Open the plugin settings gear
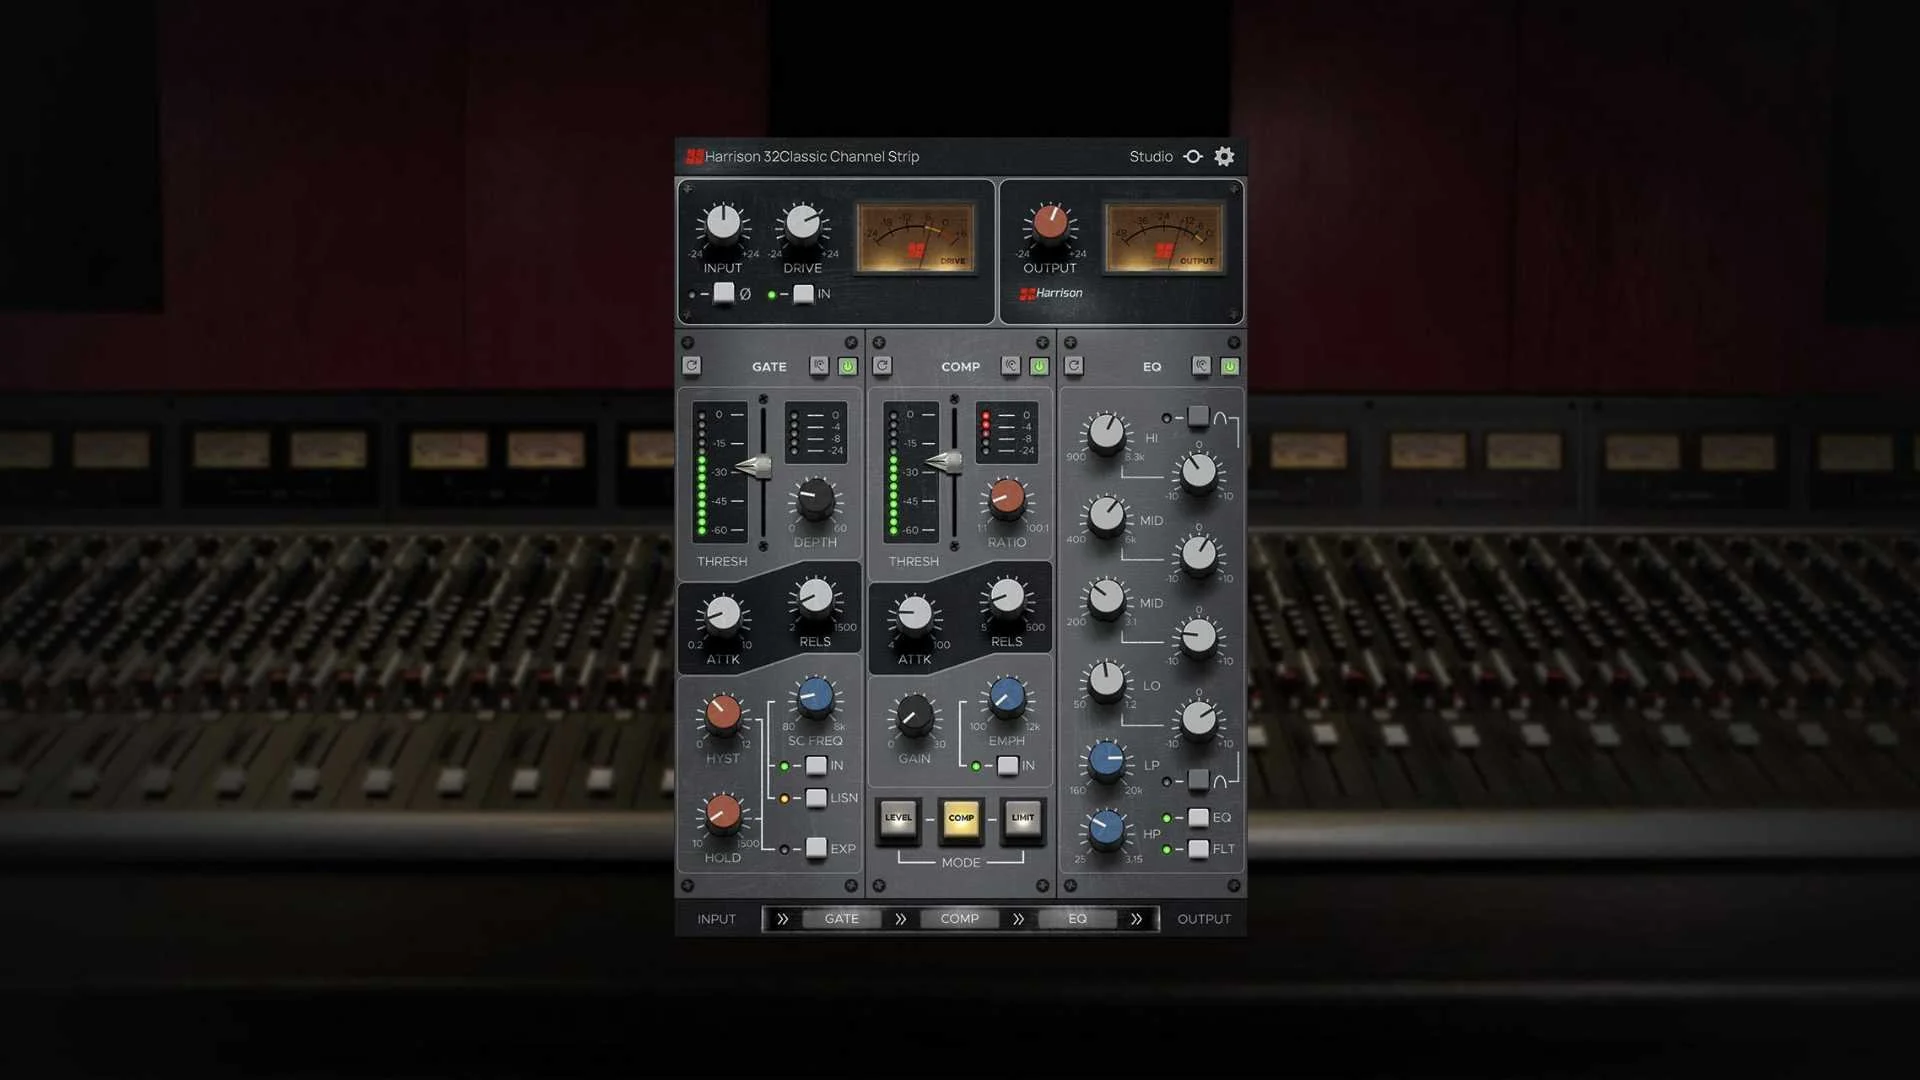This screenshot has height=1080, width=1920. click(x=1223, y=156)
